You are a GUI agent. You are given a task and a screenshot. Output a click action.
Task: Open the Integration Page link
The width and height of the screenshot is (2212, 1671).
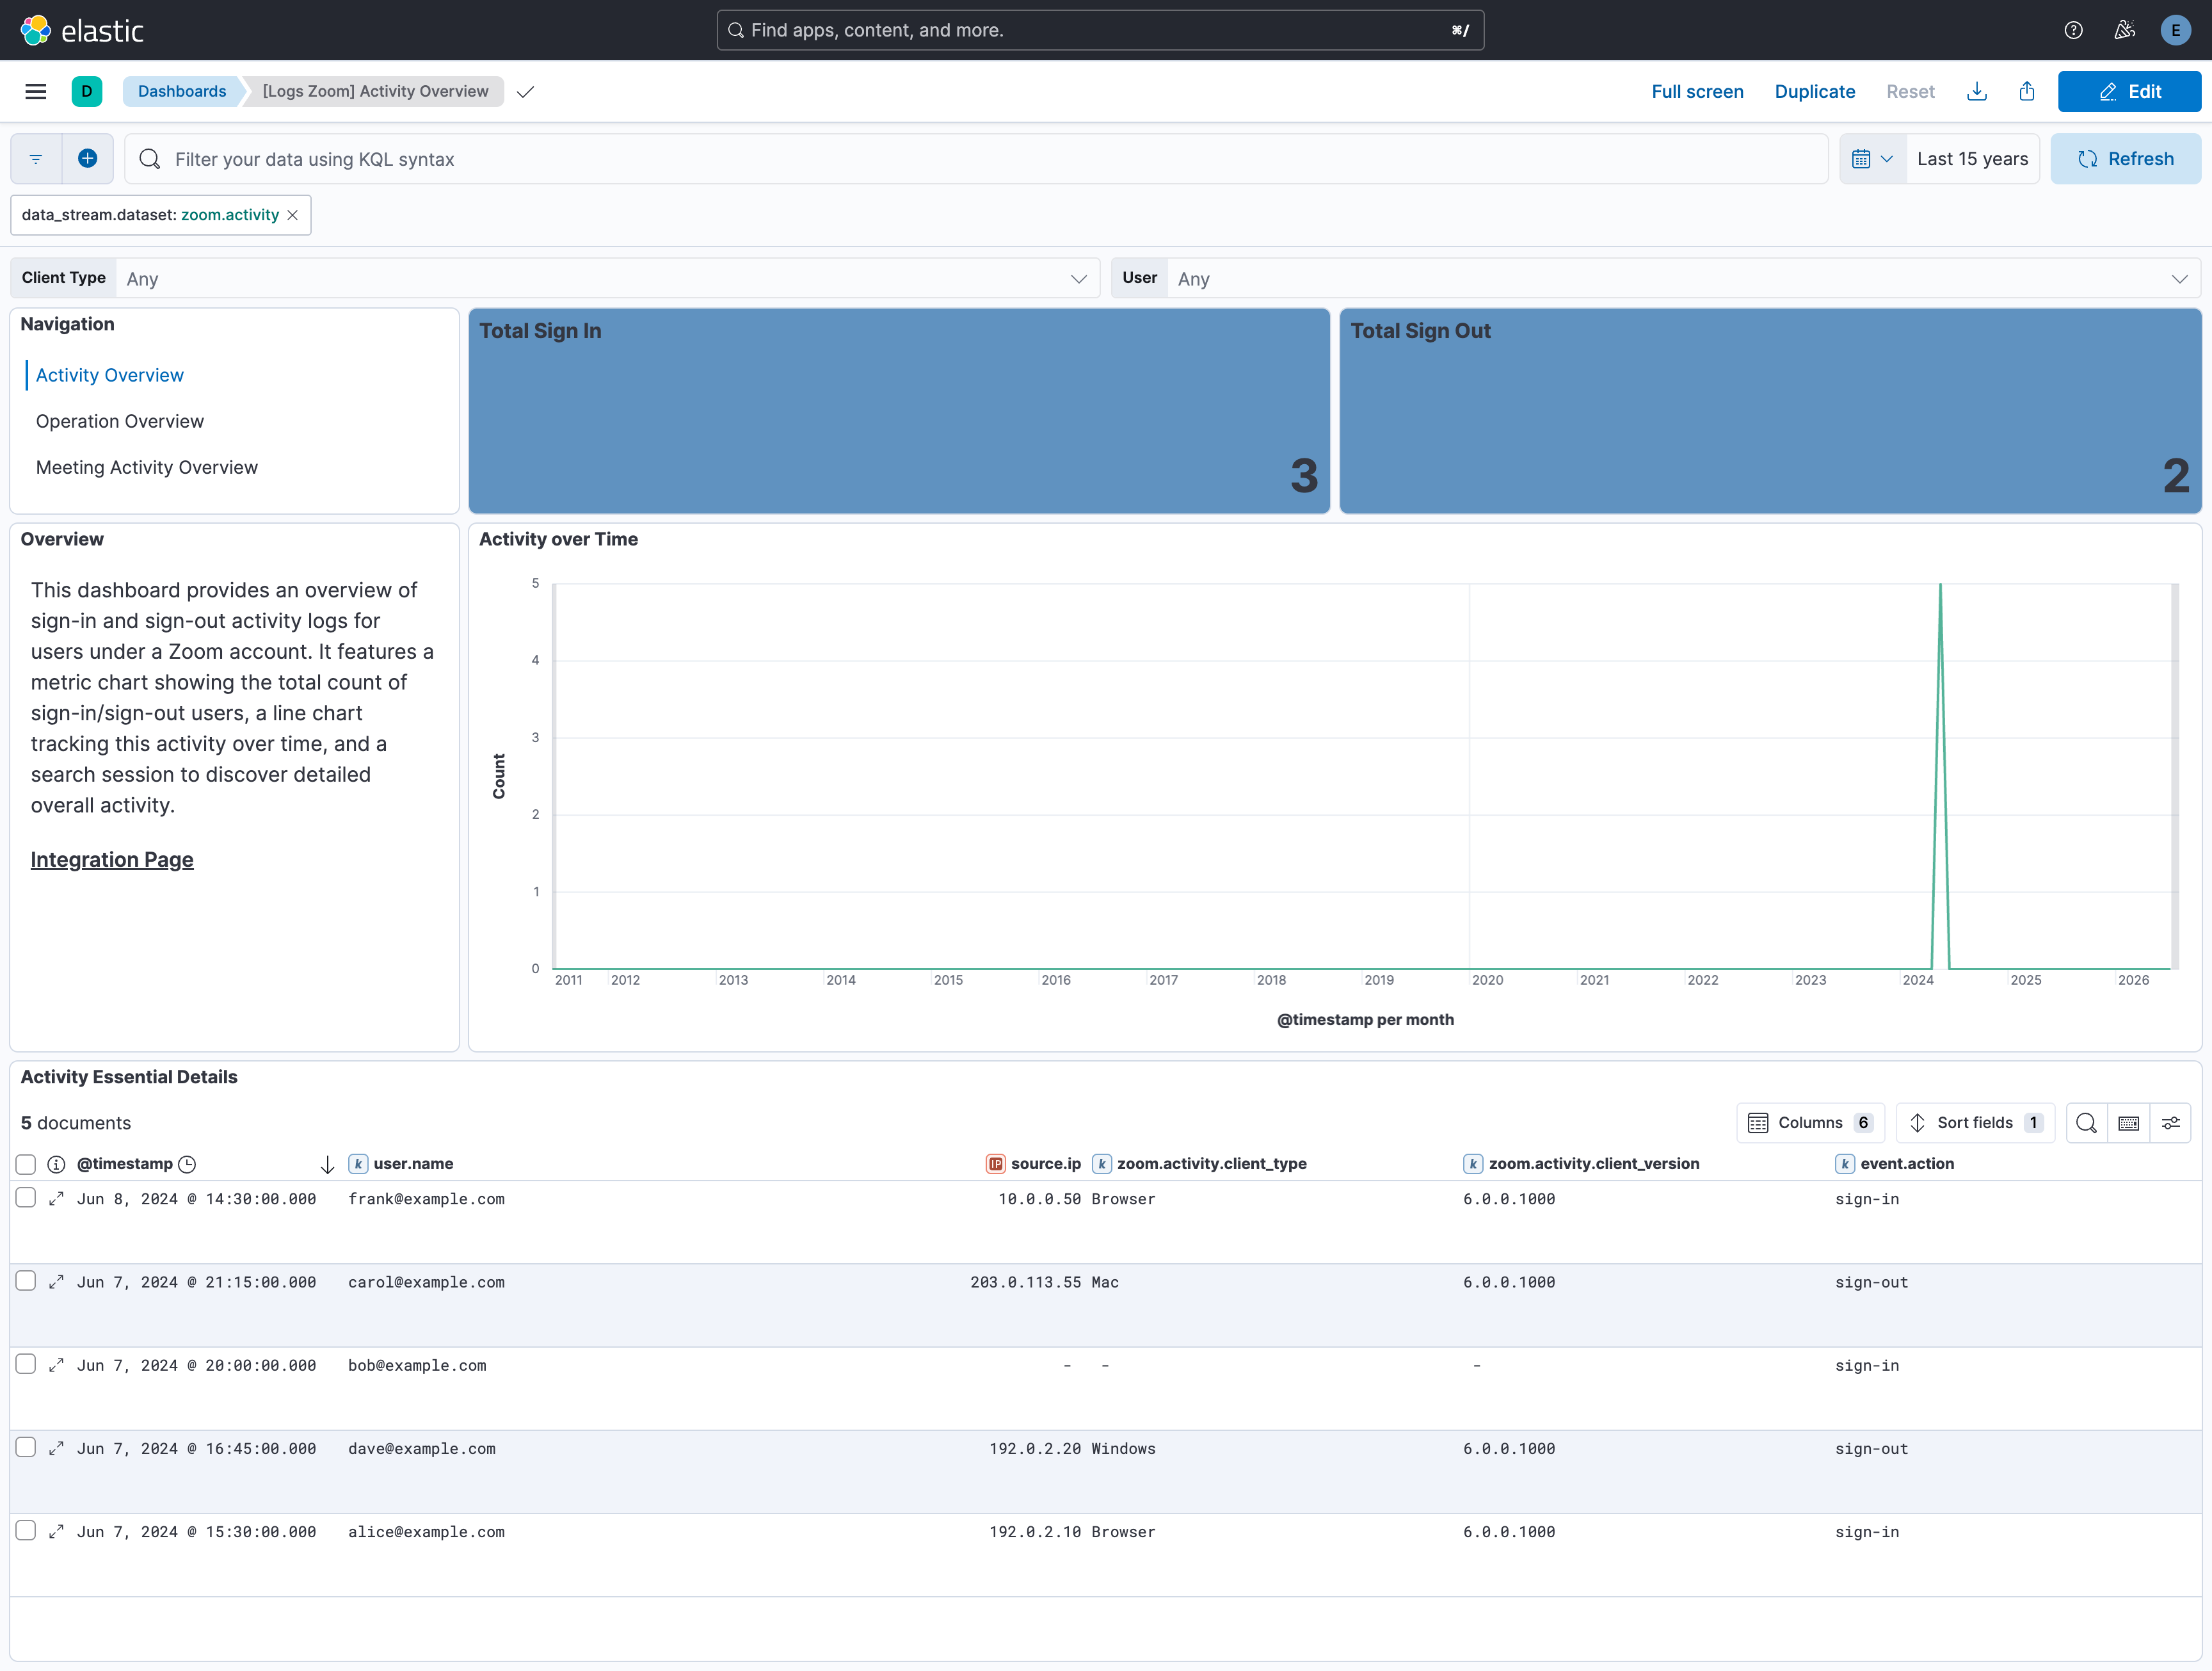click(x=112, y=859)
